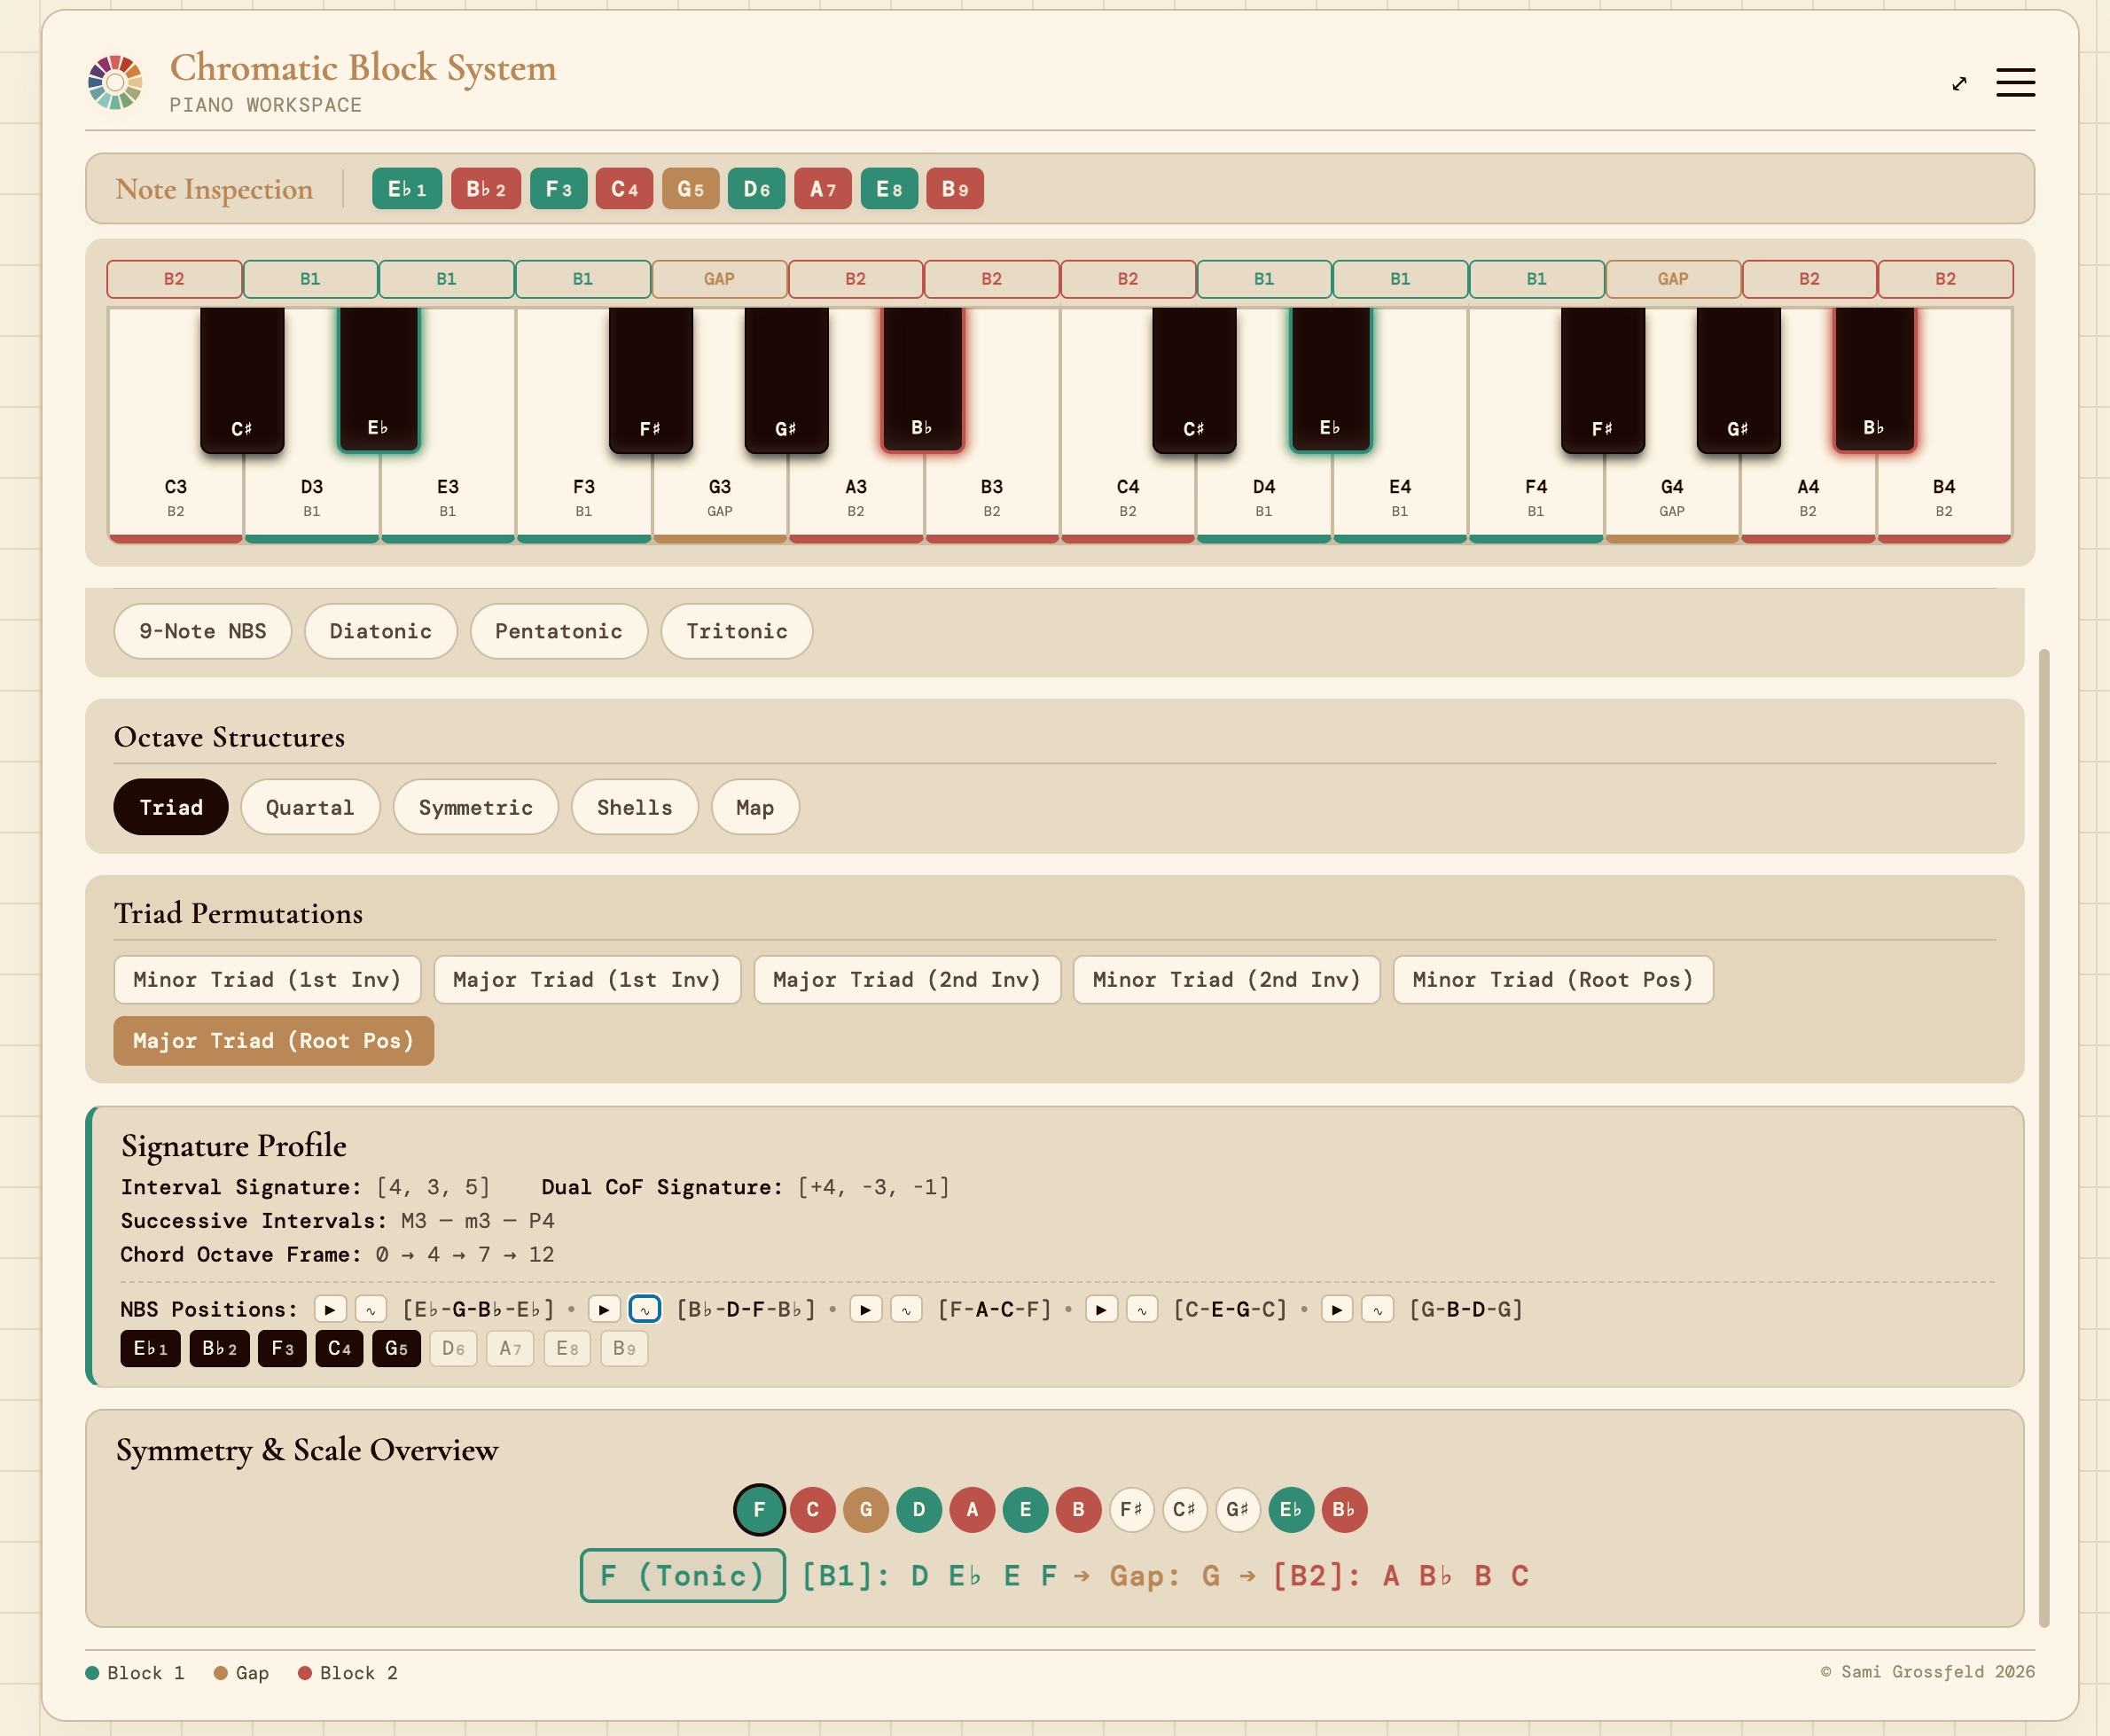Play the G-B-D-G NBS position
Screen dimensions: 2110x1736
pos(1337,1309)
